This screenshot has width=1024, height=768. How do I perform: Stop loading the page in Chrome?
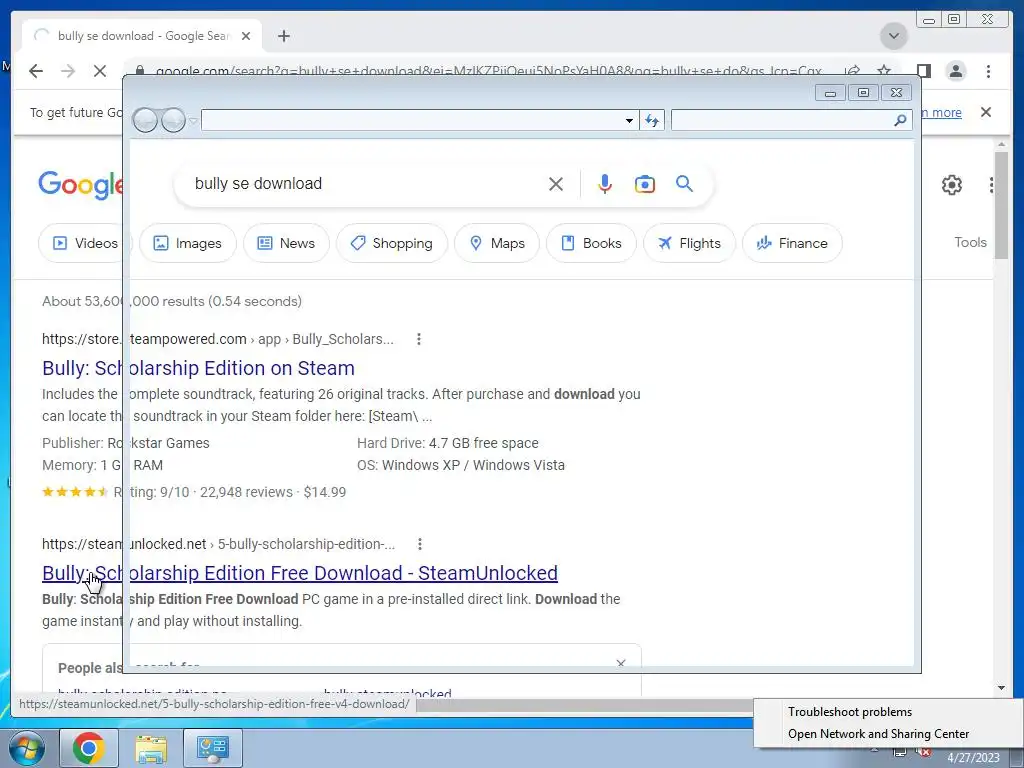(100, 71)
